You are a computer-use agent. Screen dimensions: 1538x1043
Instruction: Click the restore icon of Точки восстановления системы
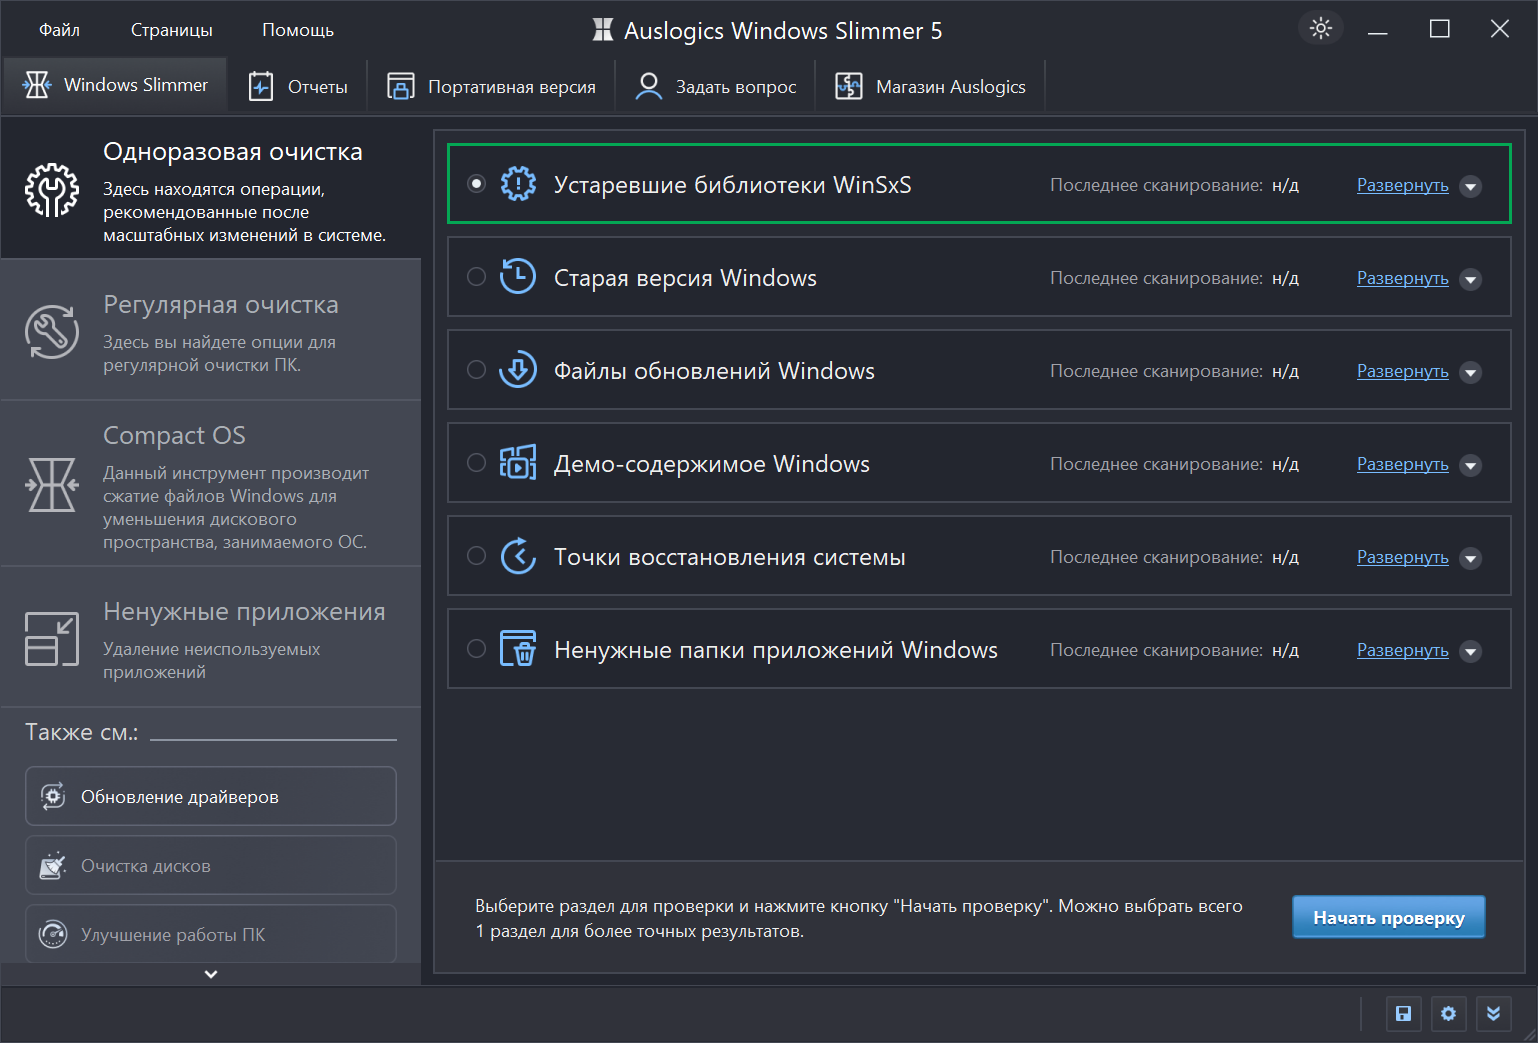(518, 556)
